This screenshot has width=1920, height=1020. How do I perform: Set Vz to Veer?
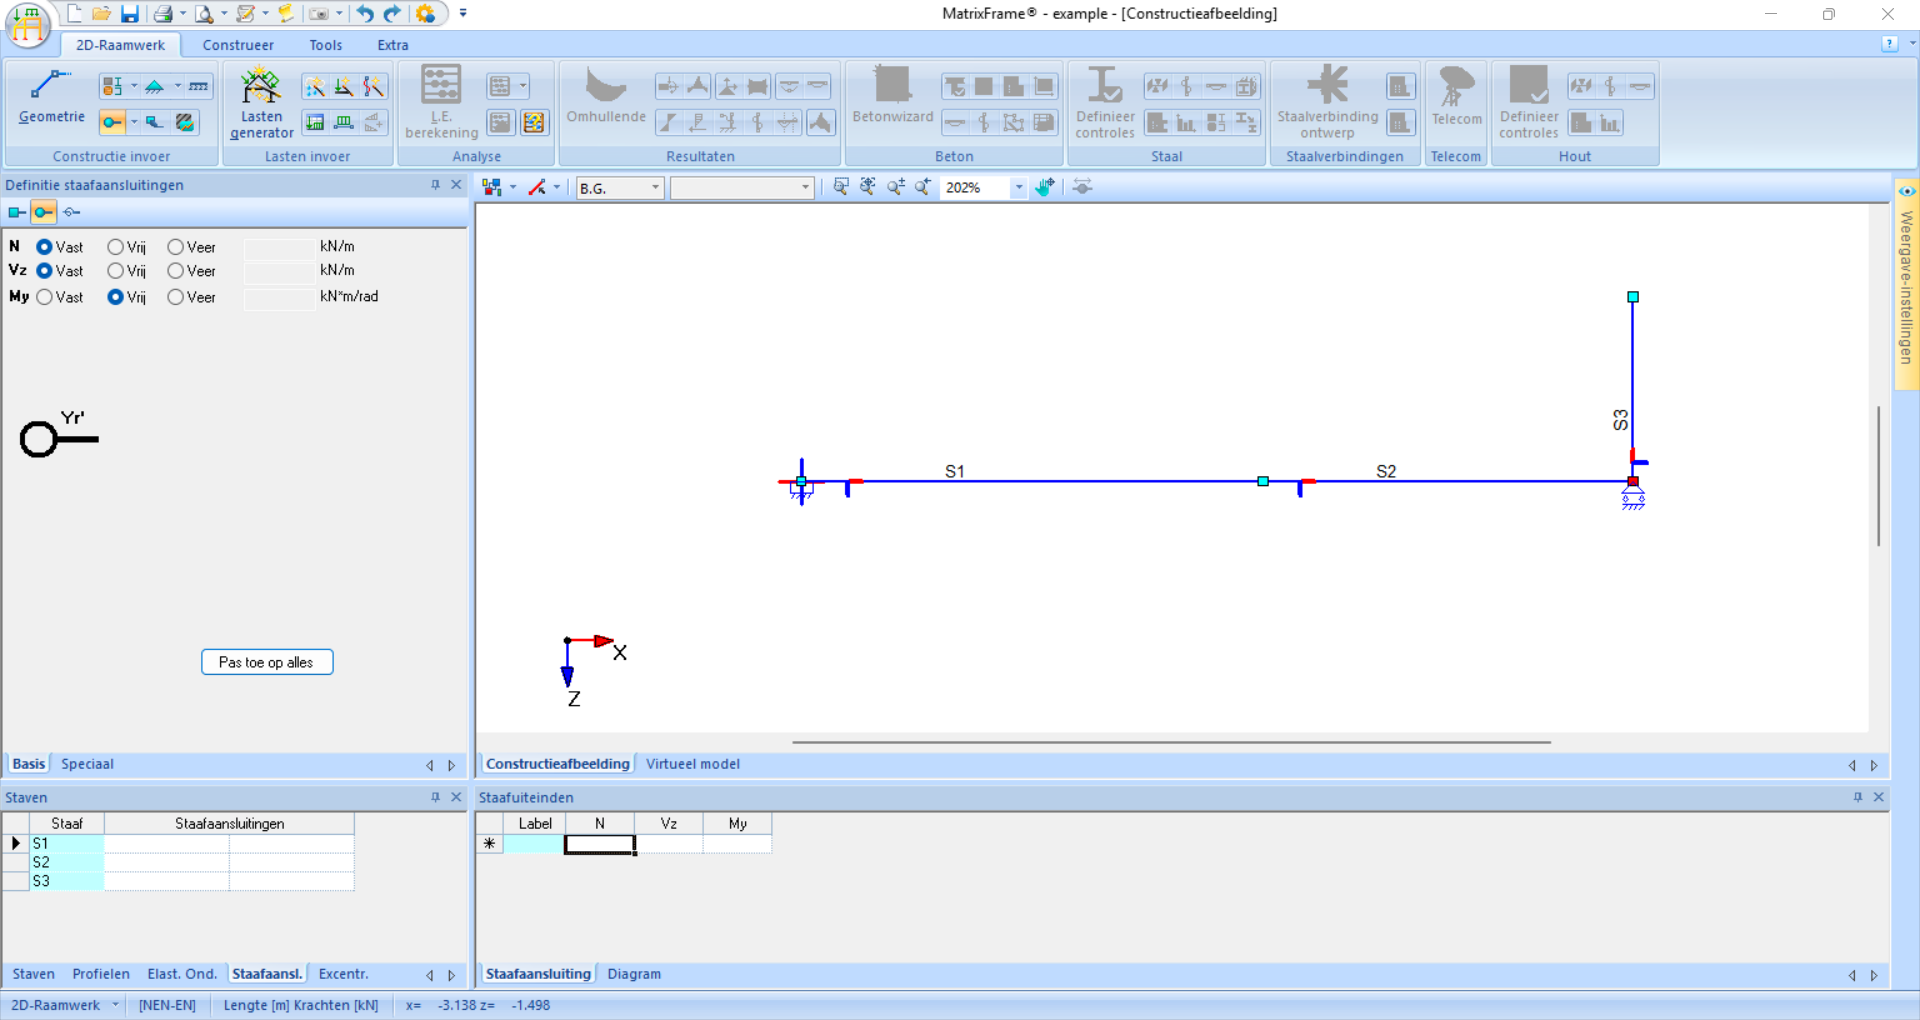[176, 271]
